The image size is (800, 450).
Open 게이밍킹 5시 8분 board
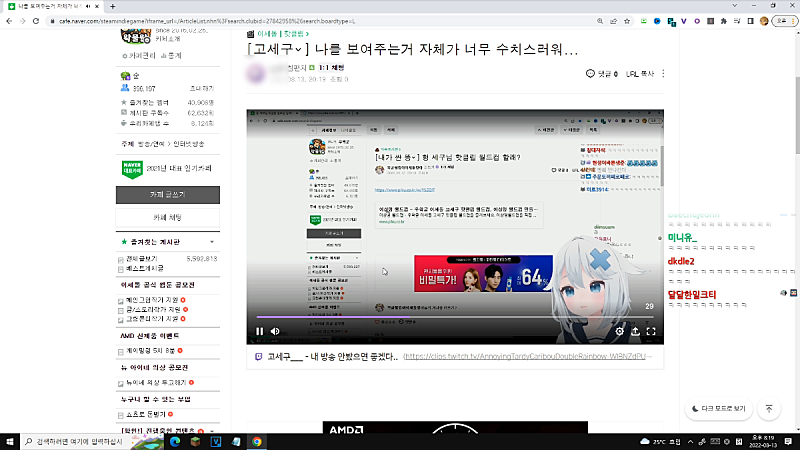tap(151, 351)
